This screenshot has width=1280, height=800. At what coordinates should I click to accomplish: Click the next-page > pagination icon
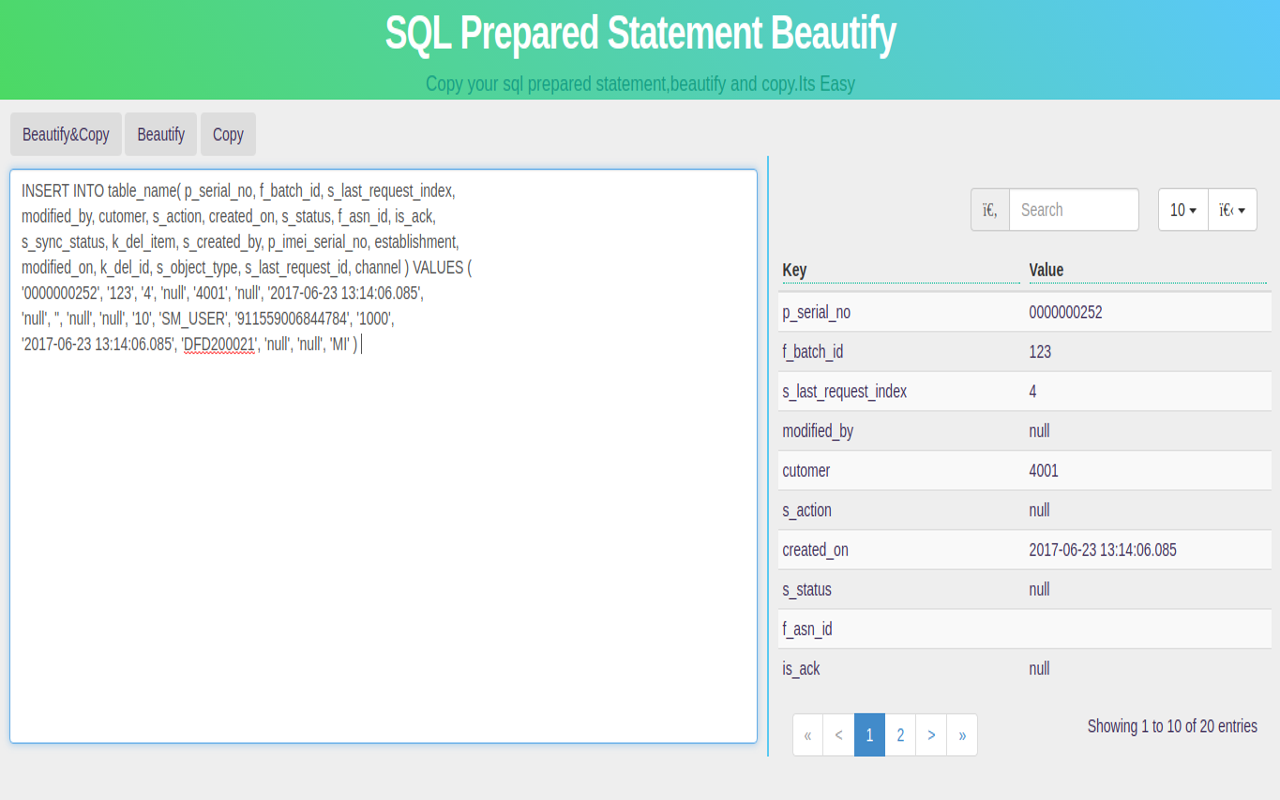coord(931,734)
